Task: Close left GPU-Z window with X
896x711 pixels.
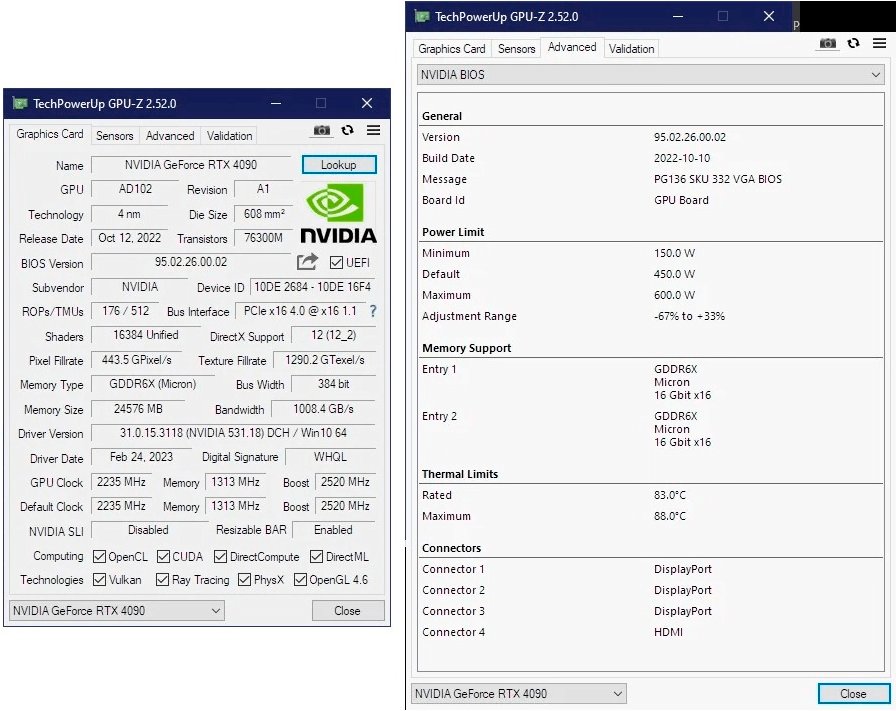Action: coord(367,103)
